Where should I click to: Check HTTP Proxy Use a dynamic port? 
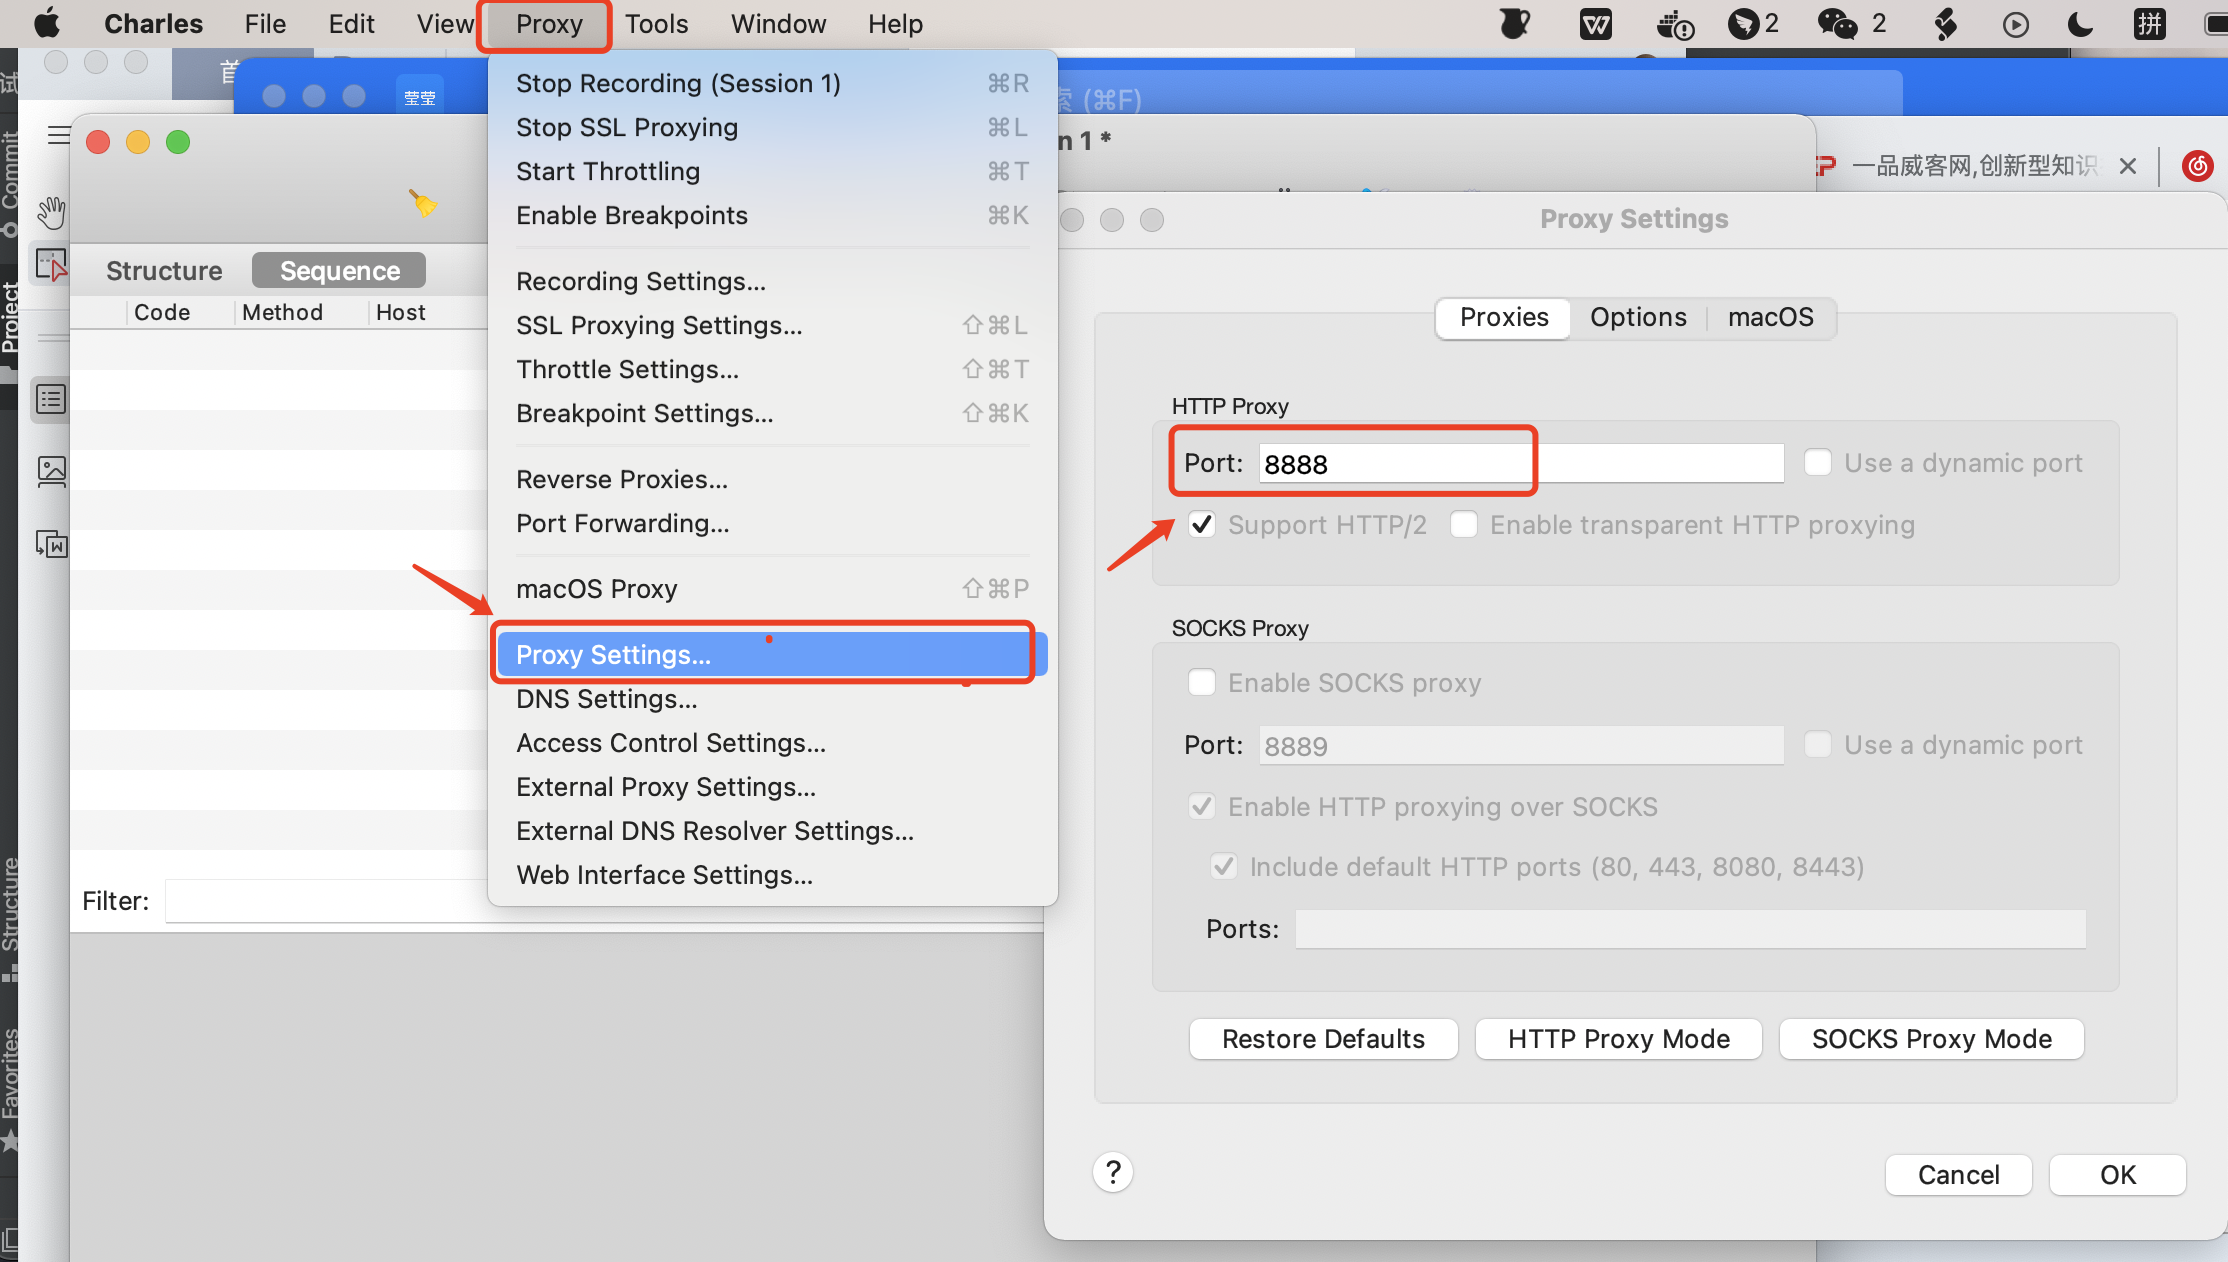tap(1818, 462)
